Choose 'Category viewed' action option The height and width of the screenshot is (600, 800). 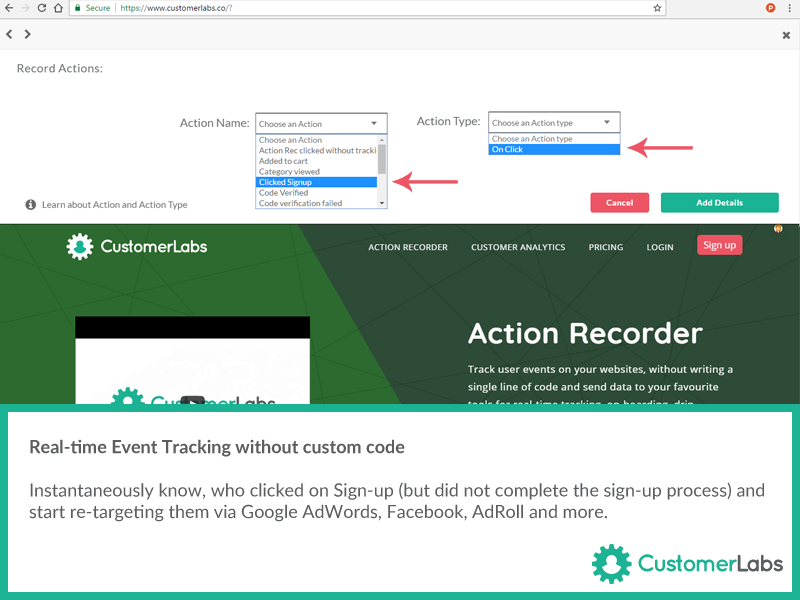[316, 171]
